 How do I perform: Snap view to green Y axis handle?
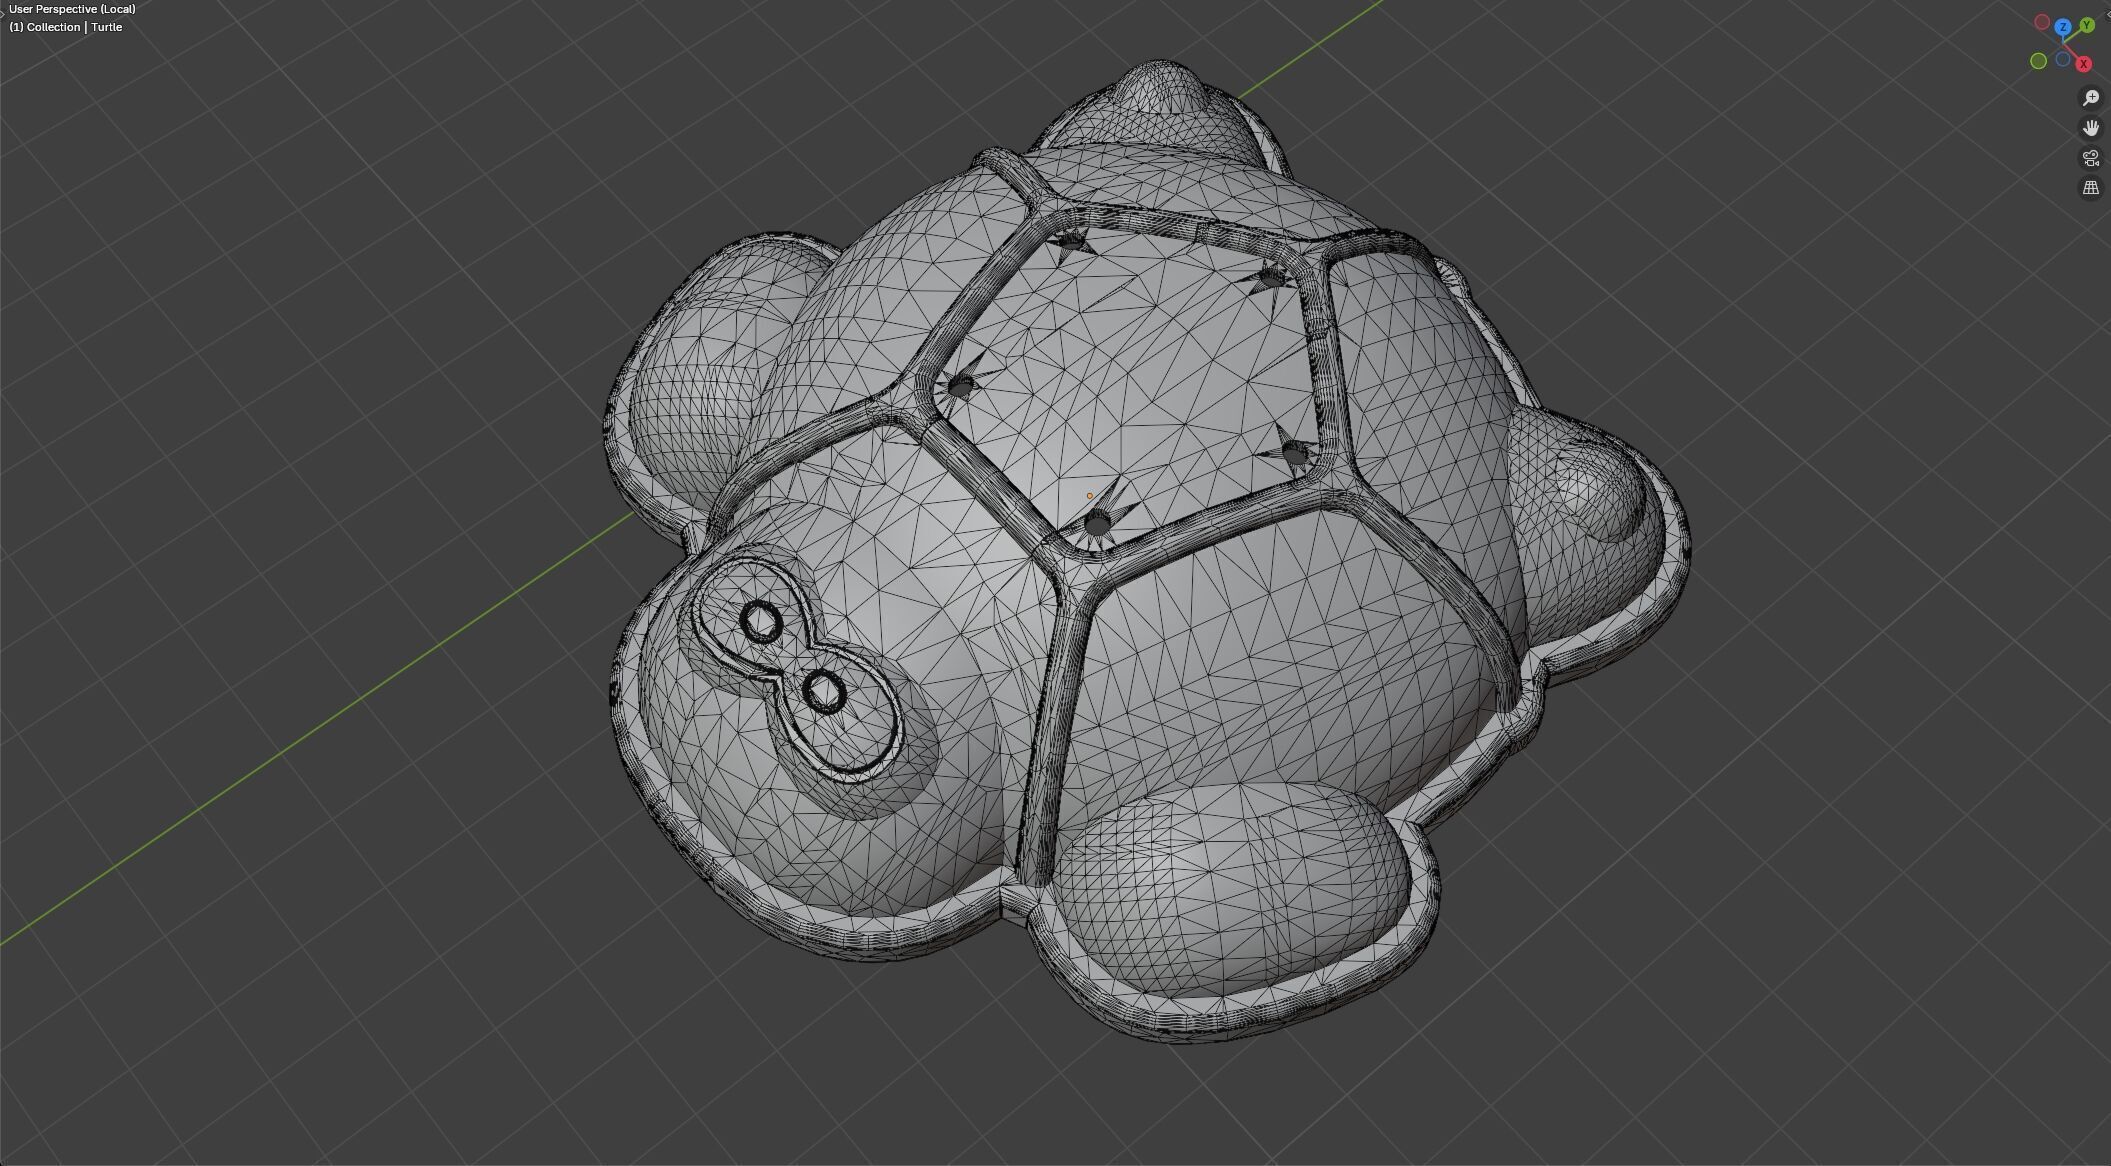pyautogui.click(x=2087, y=25)
